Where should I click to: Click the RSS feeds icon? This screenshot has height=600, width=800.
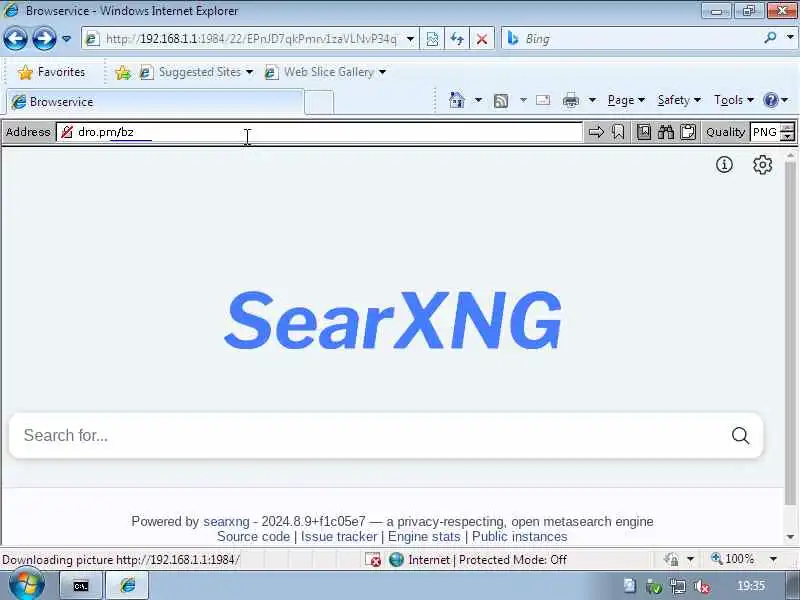(501, 101)
